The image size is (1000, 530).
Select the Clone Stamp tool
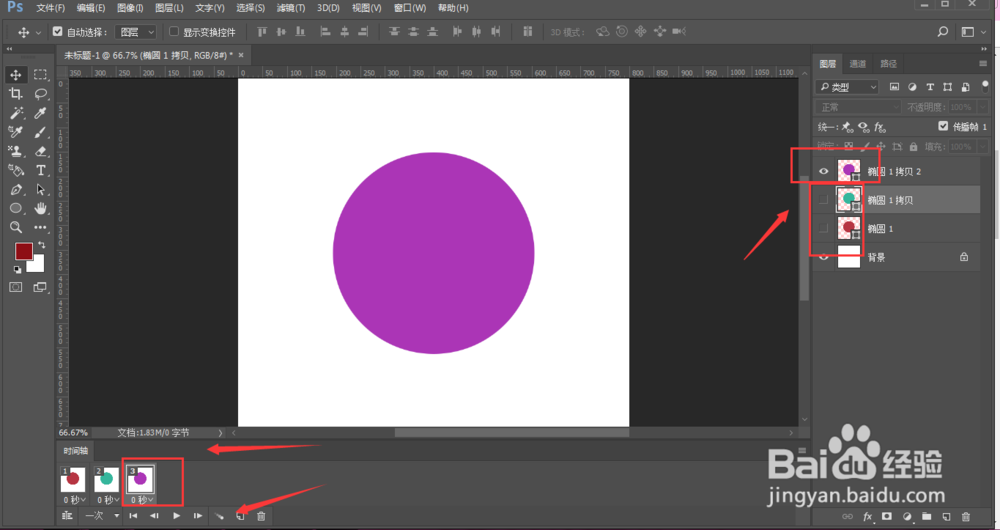tap(16, 152)
